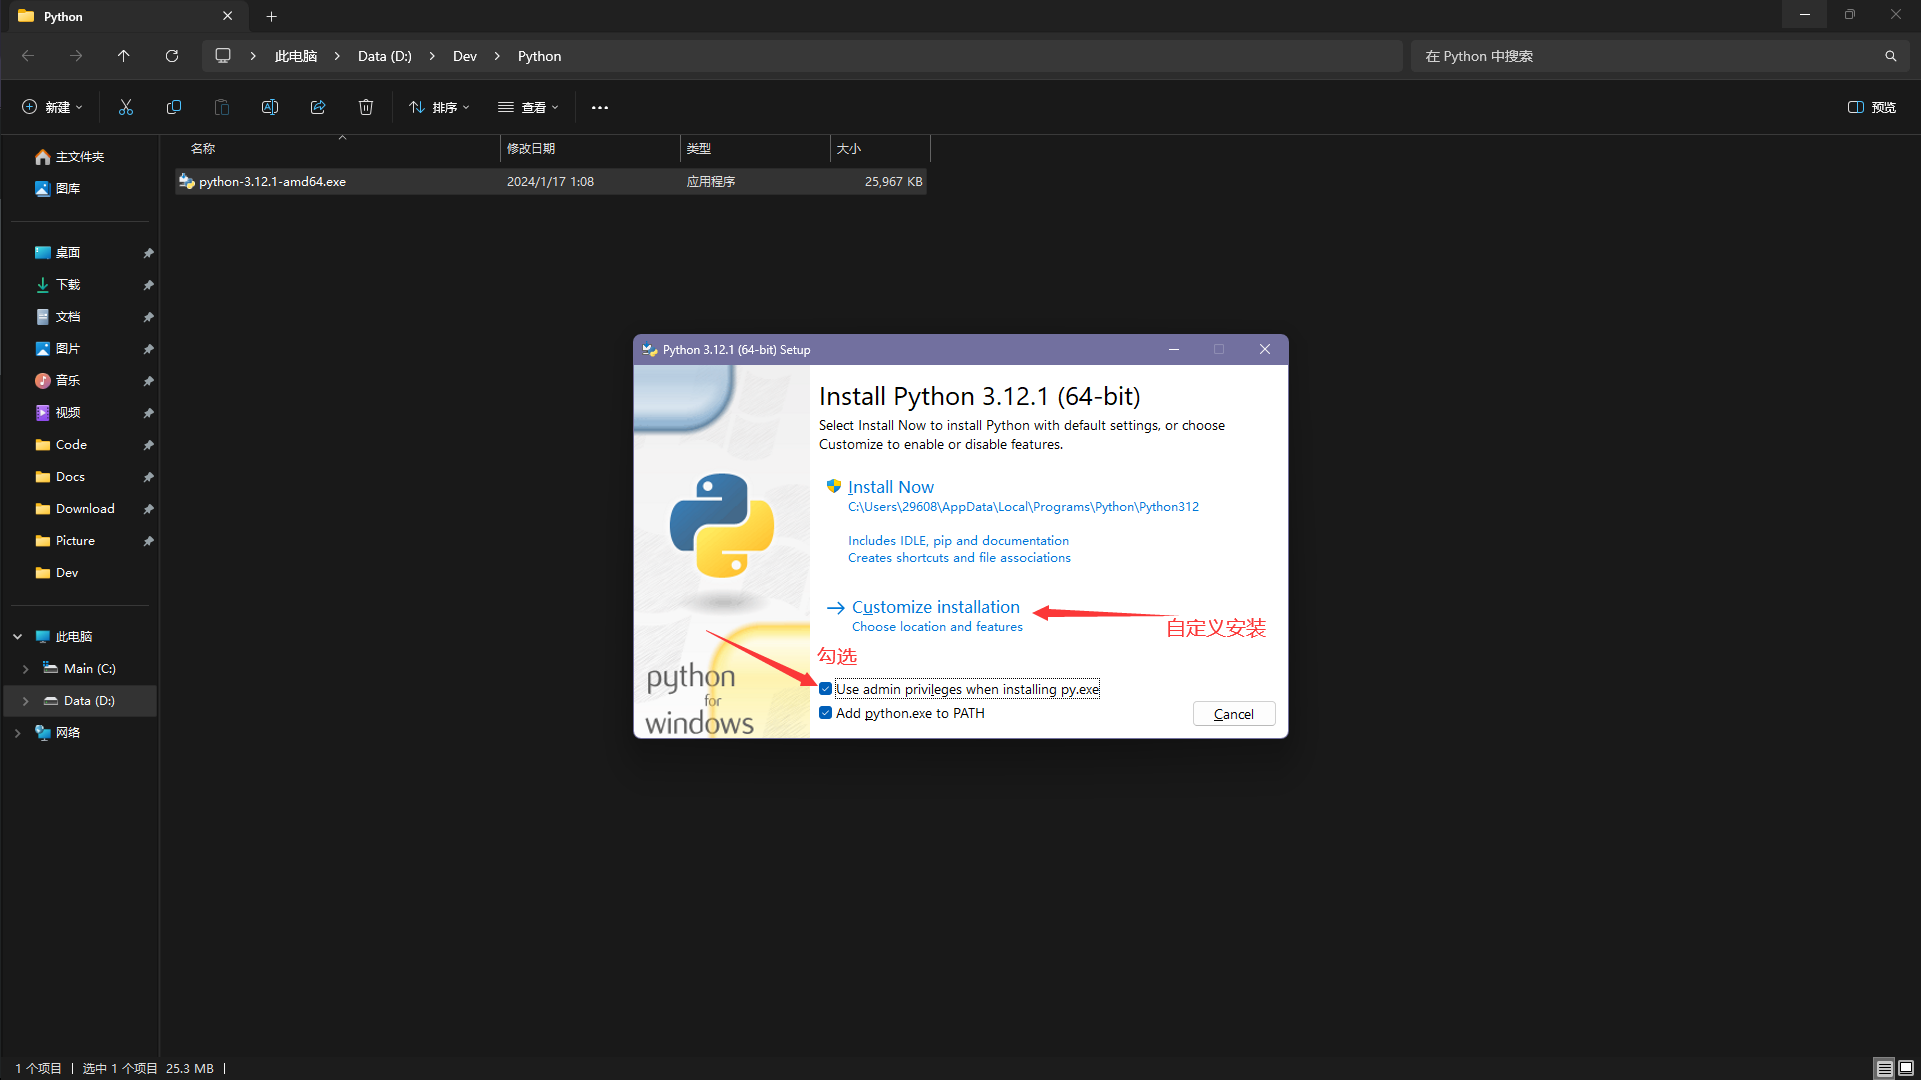Screen dimensions: 1921x1080
Task: Click the Rename icon in toolbar
Action: pos(270,107)
